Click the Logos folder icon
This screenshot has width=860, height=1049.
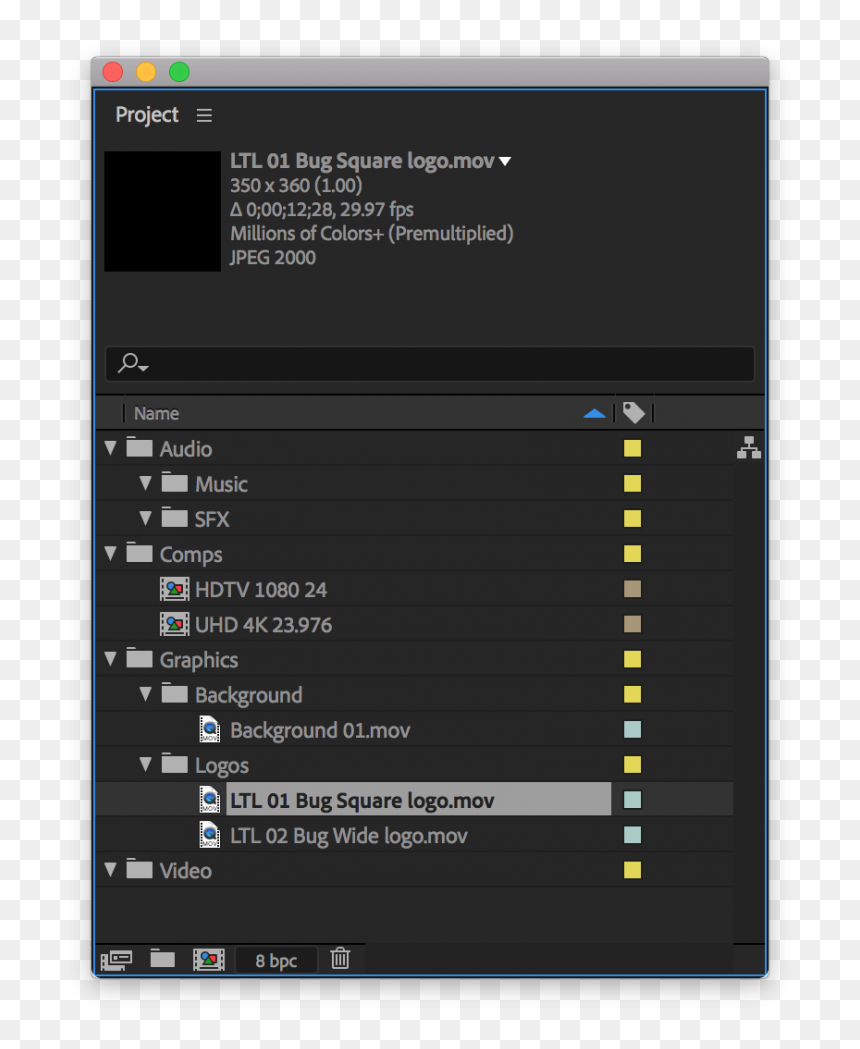click(175, 764)
